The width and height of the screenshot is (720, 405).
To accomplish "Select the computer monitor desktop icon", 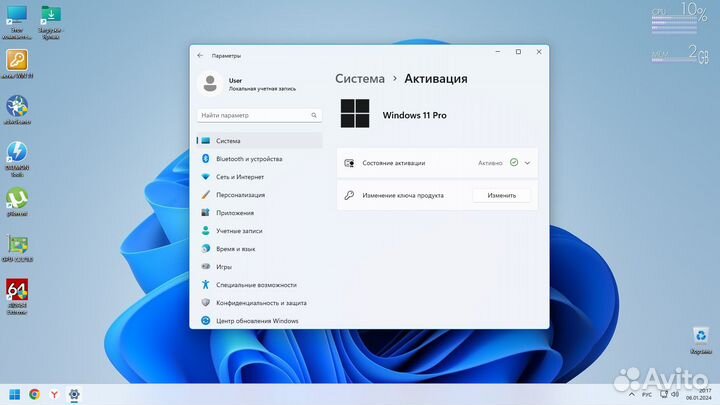I will tap(17, 23).
